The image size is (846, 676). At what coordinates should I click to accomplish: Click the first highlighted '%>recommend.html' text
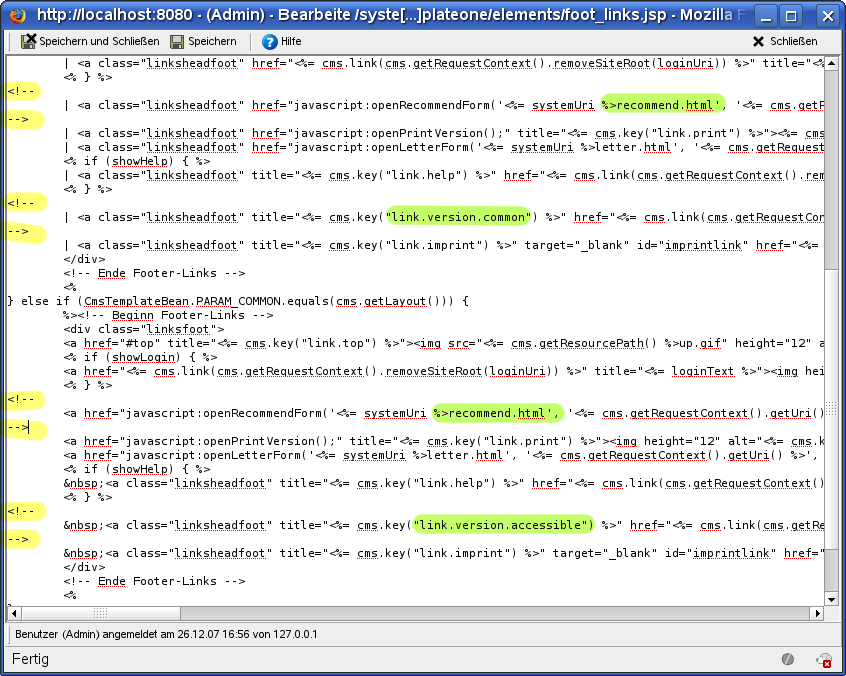[663, 105]
